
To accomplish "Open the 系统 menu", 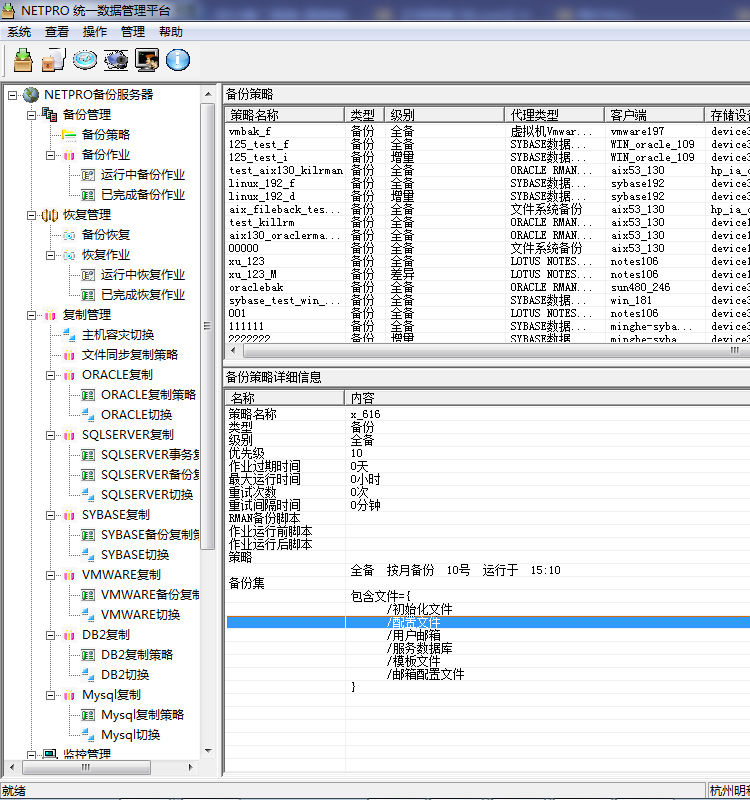I will pyautogui.click(x=19, y=32).
